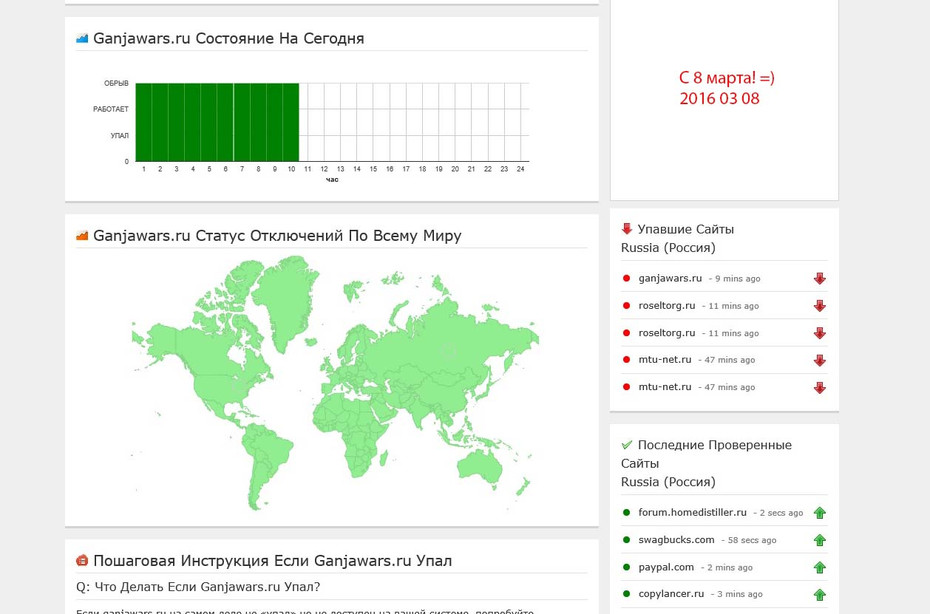The width and height of the screenshot is (930, 614).
Task: Open the copylancer.ru link
Action: pos(671,594)
